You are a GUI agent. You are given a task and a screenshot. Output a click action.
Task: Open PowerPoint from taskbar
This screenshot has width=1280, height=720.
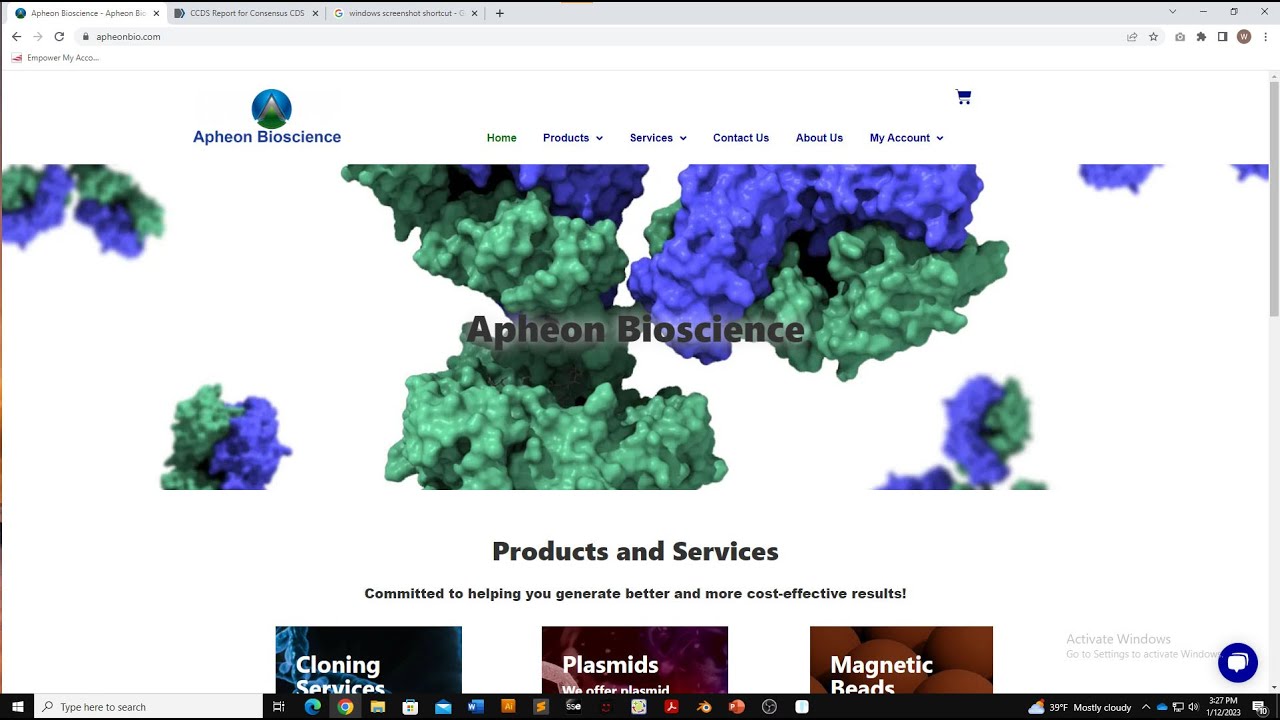pyautogui.click(x=737, y=707)
